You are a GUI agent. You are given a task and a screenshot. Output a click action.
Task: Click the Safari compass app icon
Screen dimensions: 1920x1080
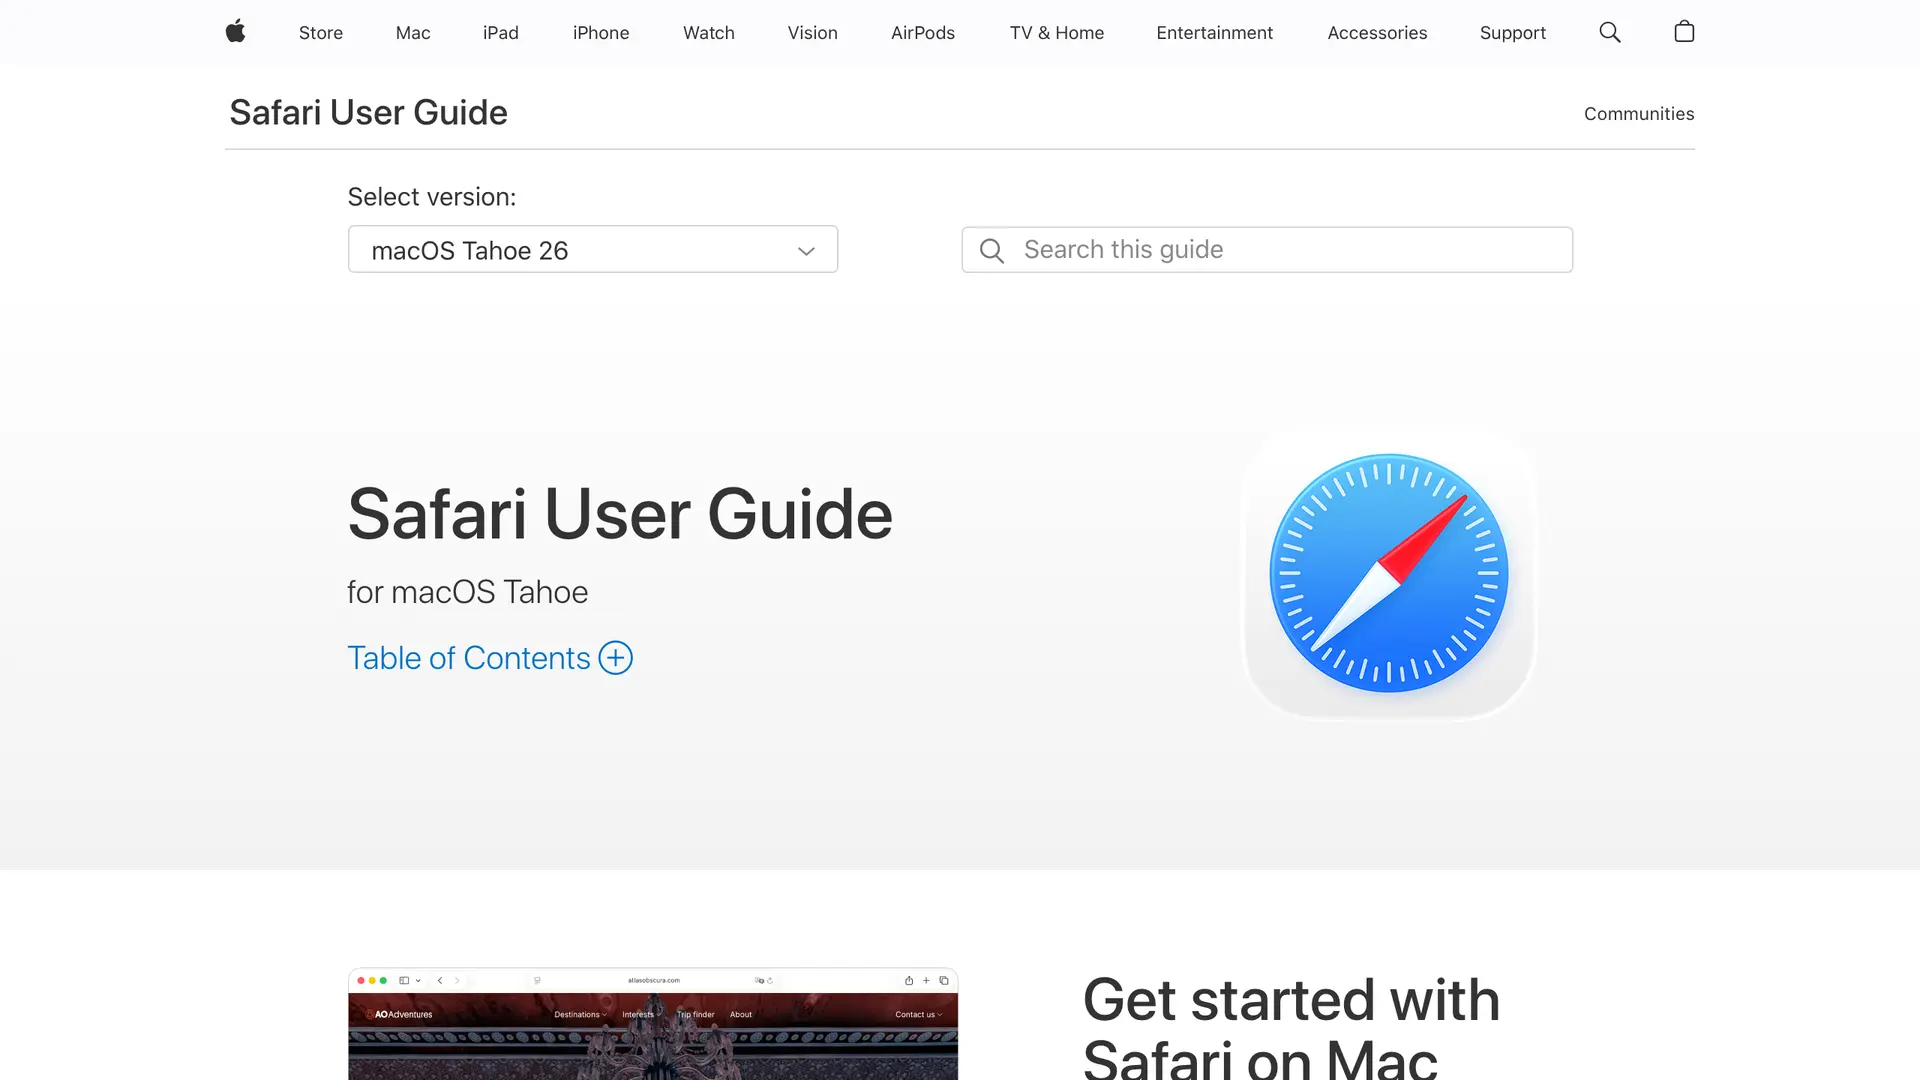(x=1389, y=574)
